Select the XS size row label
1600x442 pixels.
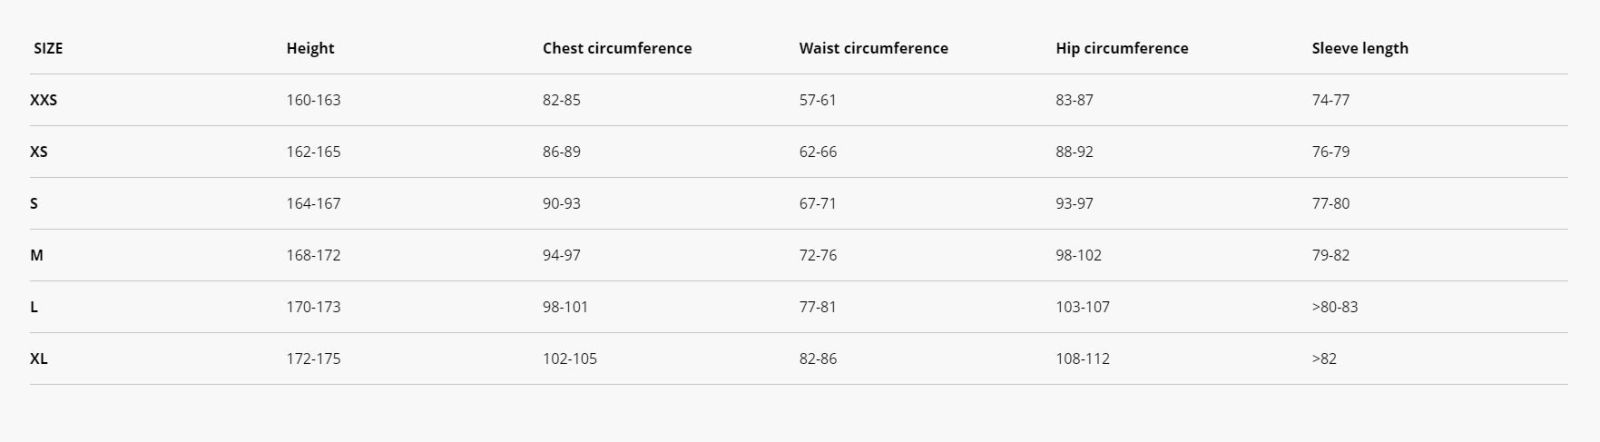click(38, 152)
